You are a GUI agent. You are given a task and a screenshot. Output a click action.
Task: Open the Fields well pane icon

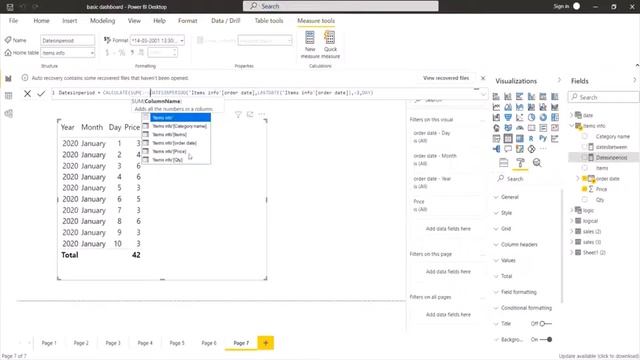(504, 163)
